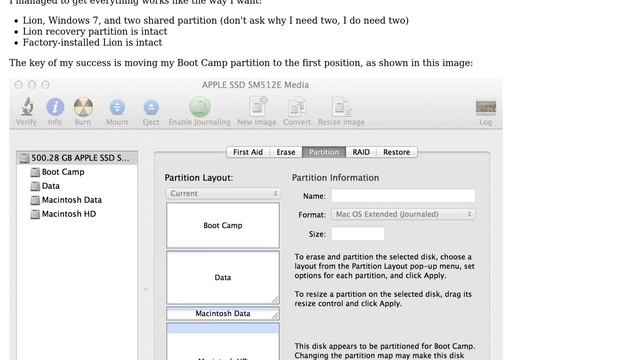Click the "APPLE SSD SM512E Media" window title
This screenshot has height=360, width=640.
click(x=256, y=85)
